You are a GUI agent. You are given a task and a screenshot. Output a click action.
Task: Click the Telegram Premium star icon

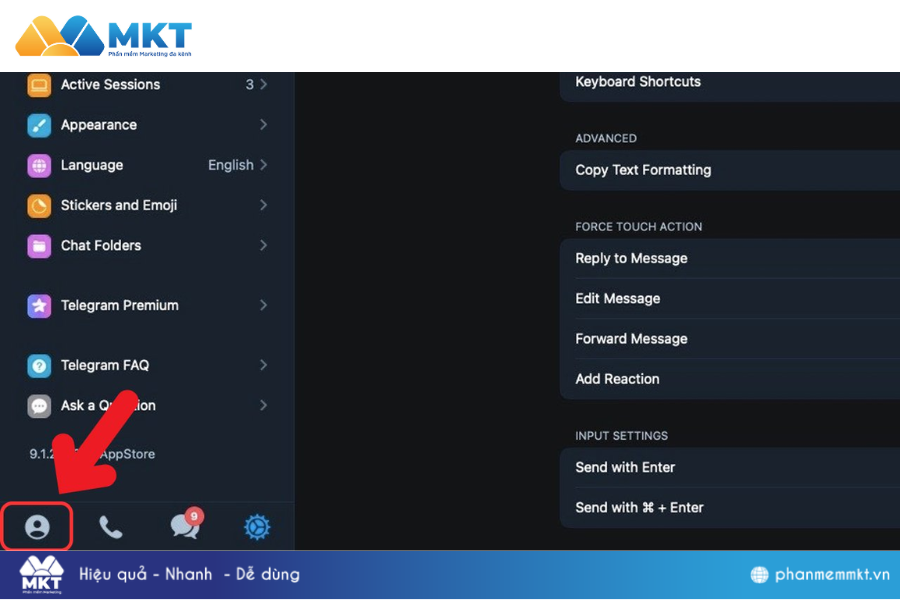(x=39, y=305)
